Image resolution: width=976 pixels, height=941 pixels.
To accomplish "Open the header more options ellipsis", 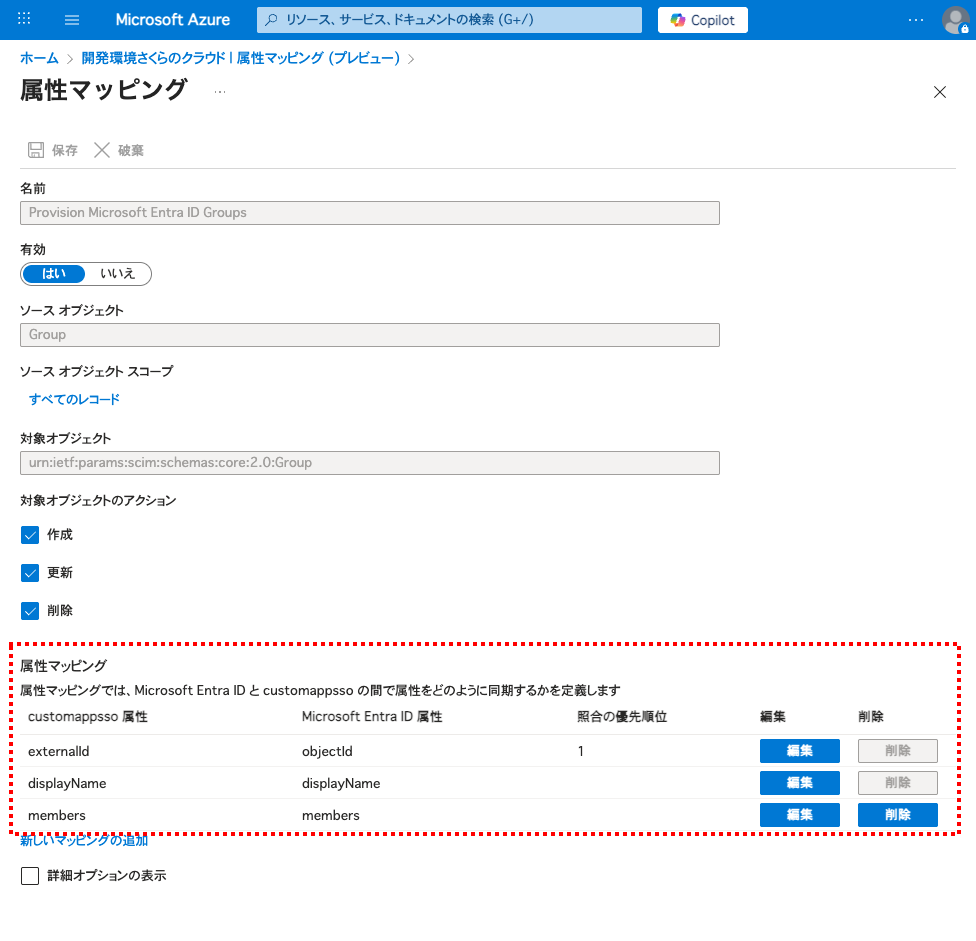I will [x=916, y=20].
